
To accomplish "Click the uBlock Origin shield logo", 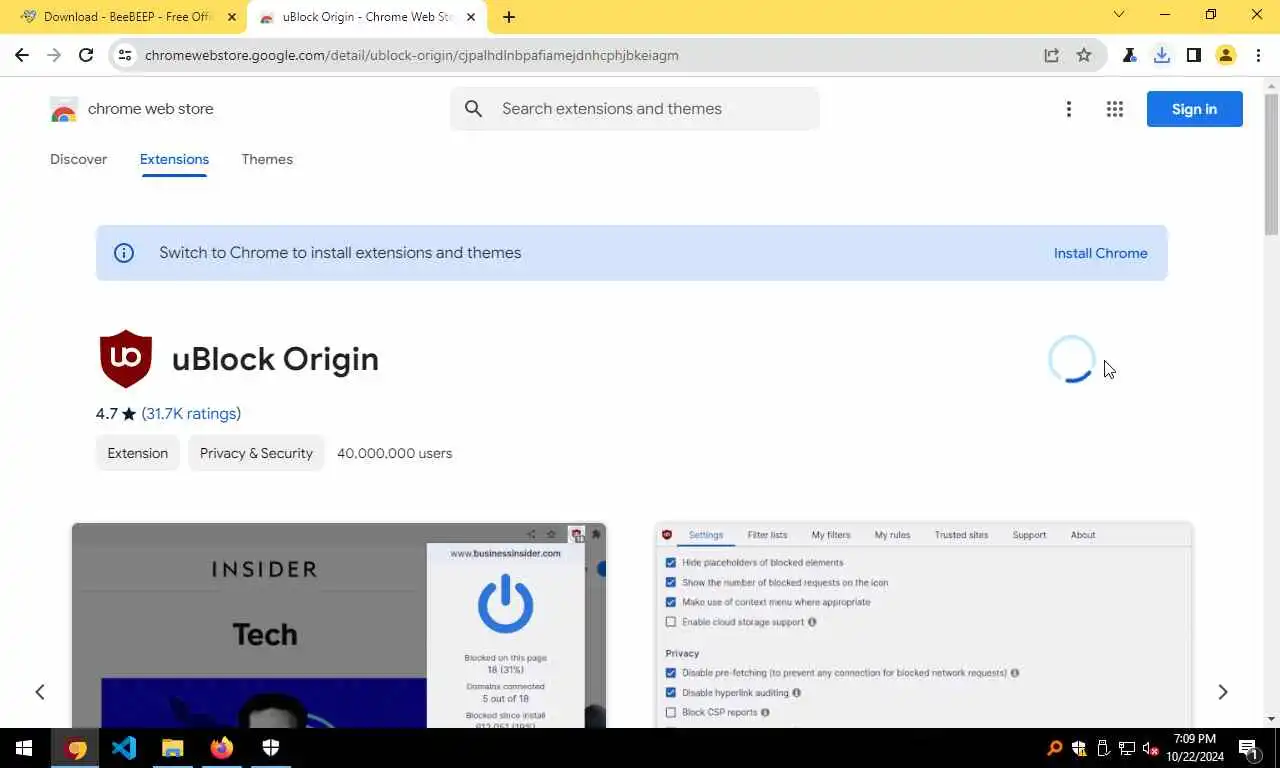I will pyautogui.click(x=126, y=359).
